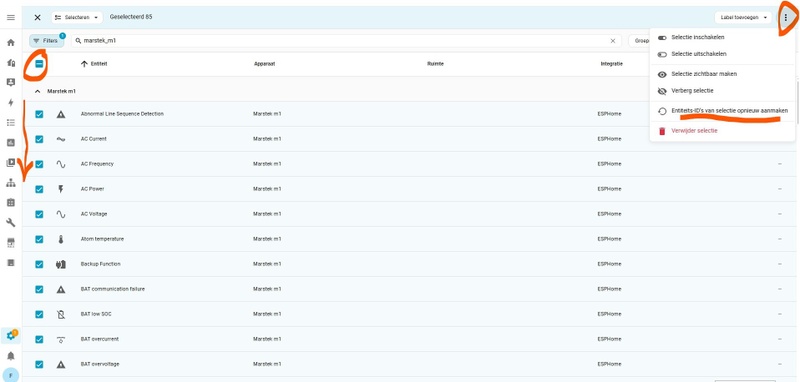Uncheck the BAT overvoltage checkbox
Screen dimensions: 800x382
click(39, 364)
